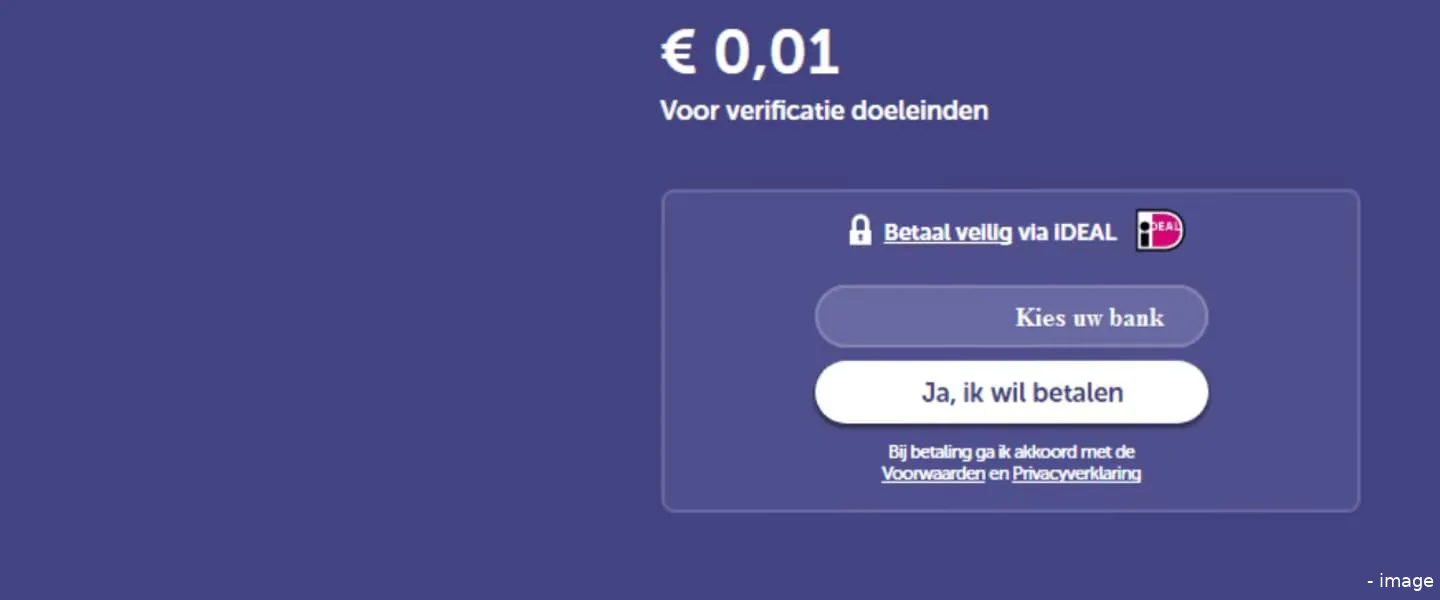Click the € 0,01 amount heading

tap(750, 50)
